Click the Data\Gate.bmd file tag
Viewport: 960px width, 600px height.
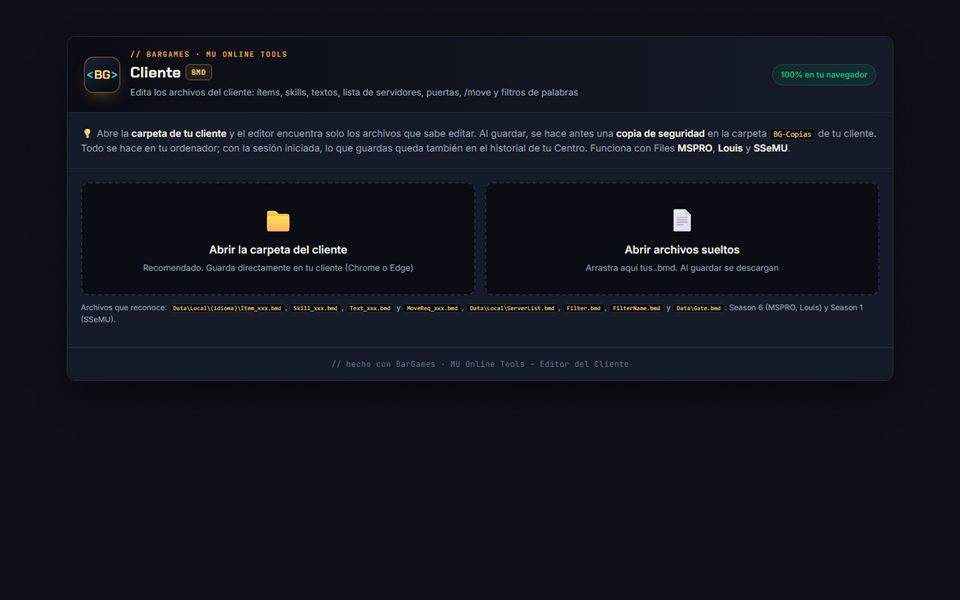[699, 308]
